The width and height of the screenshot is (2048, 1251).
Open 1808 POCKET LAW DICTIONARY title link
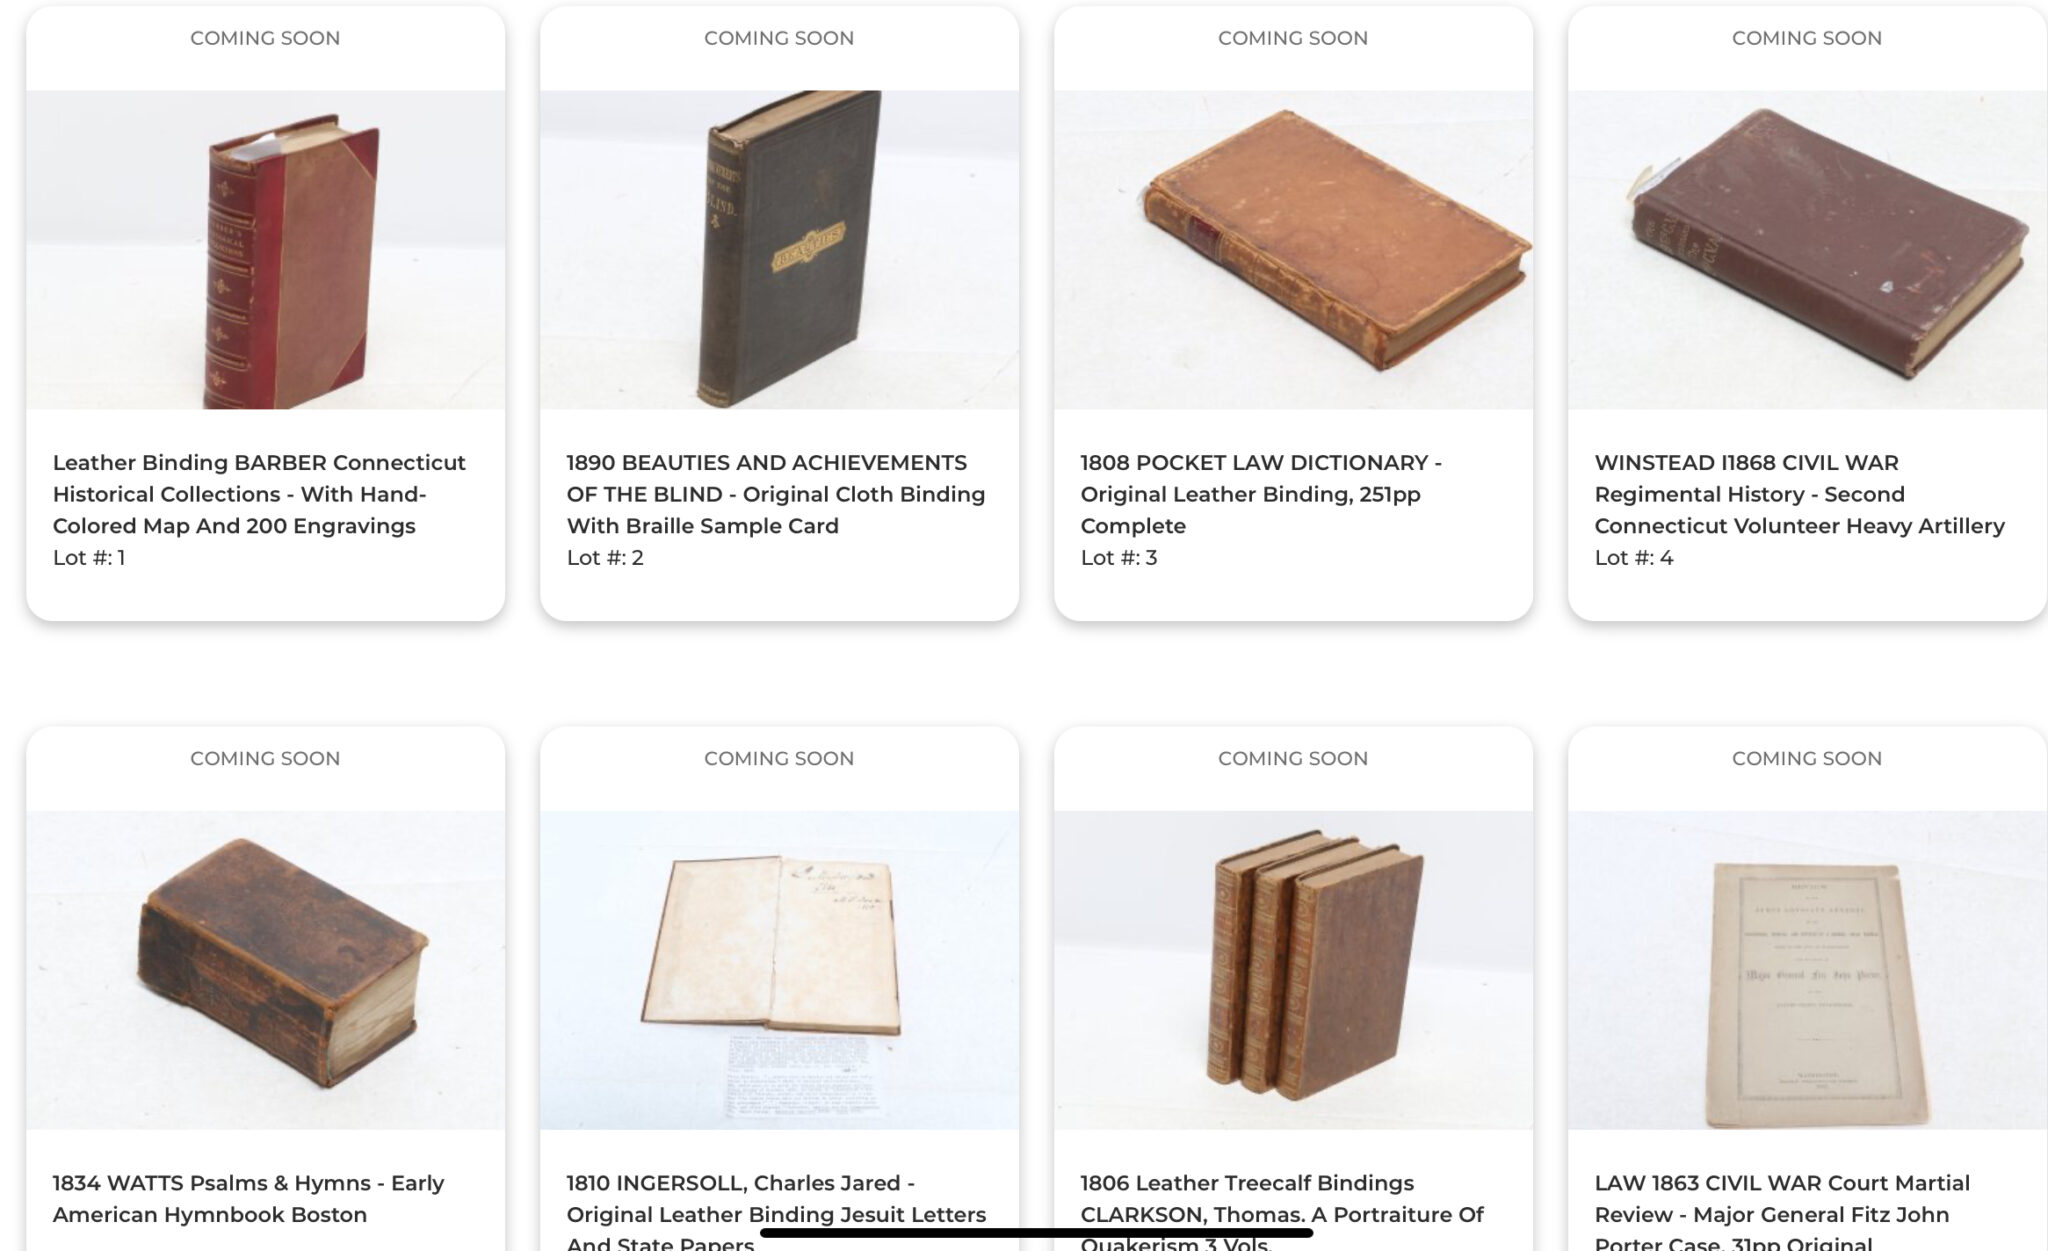(x=1261, y=494)
